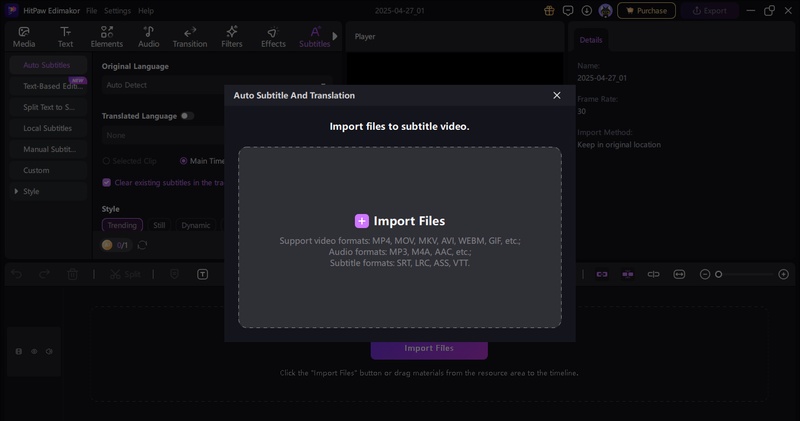The width and height of the screenshot is (800, 421).
Task: Expand more tabs with the right arrow
Action: [335, 36]
